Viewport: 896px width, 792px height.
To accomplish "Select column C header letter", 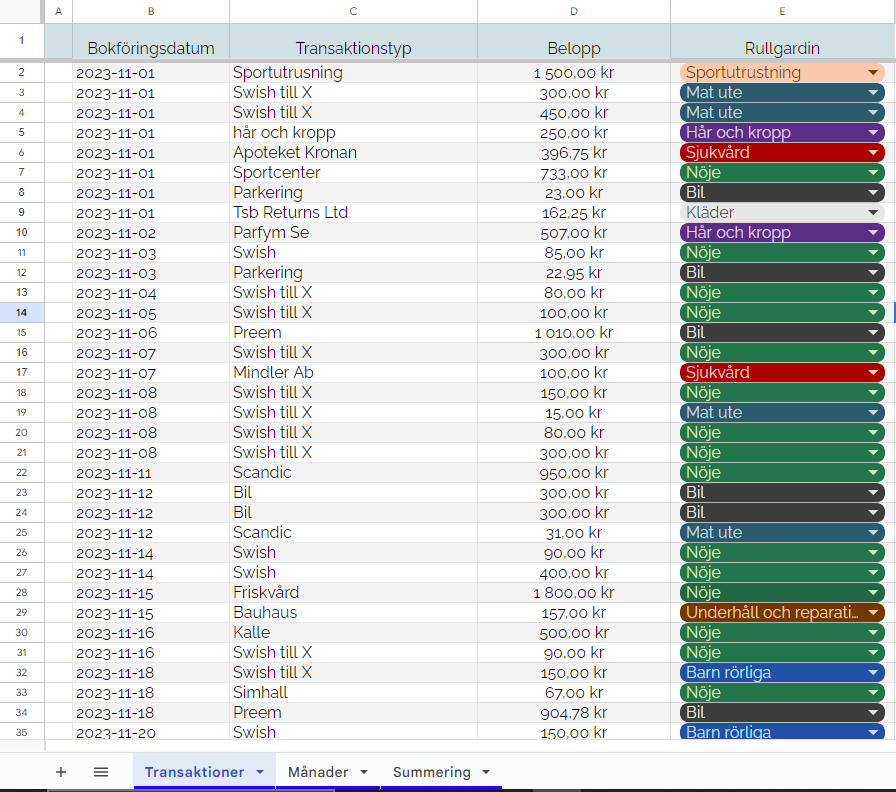I will tap(353, 11).
